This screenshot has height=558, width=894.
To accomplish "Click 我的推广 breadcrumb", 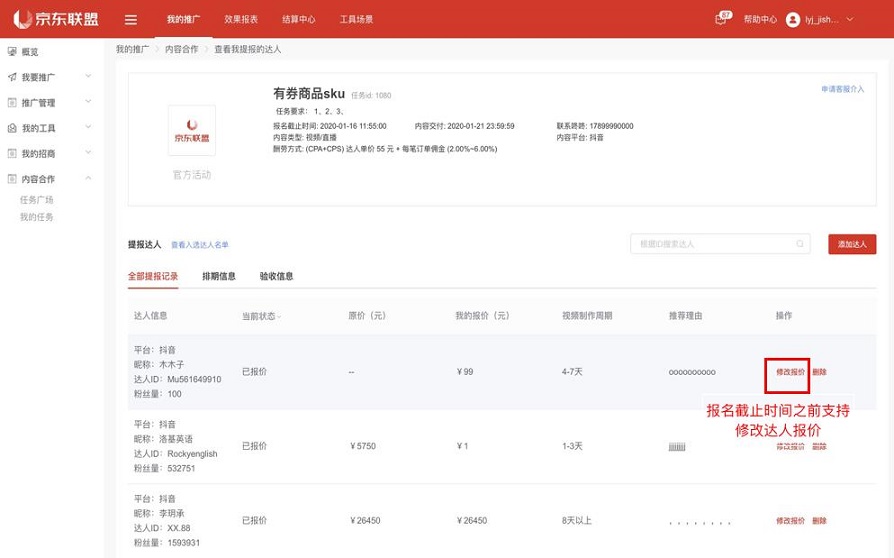I will [x=132, y=50].
